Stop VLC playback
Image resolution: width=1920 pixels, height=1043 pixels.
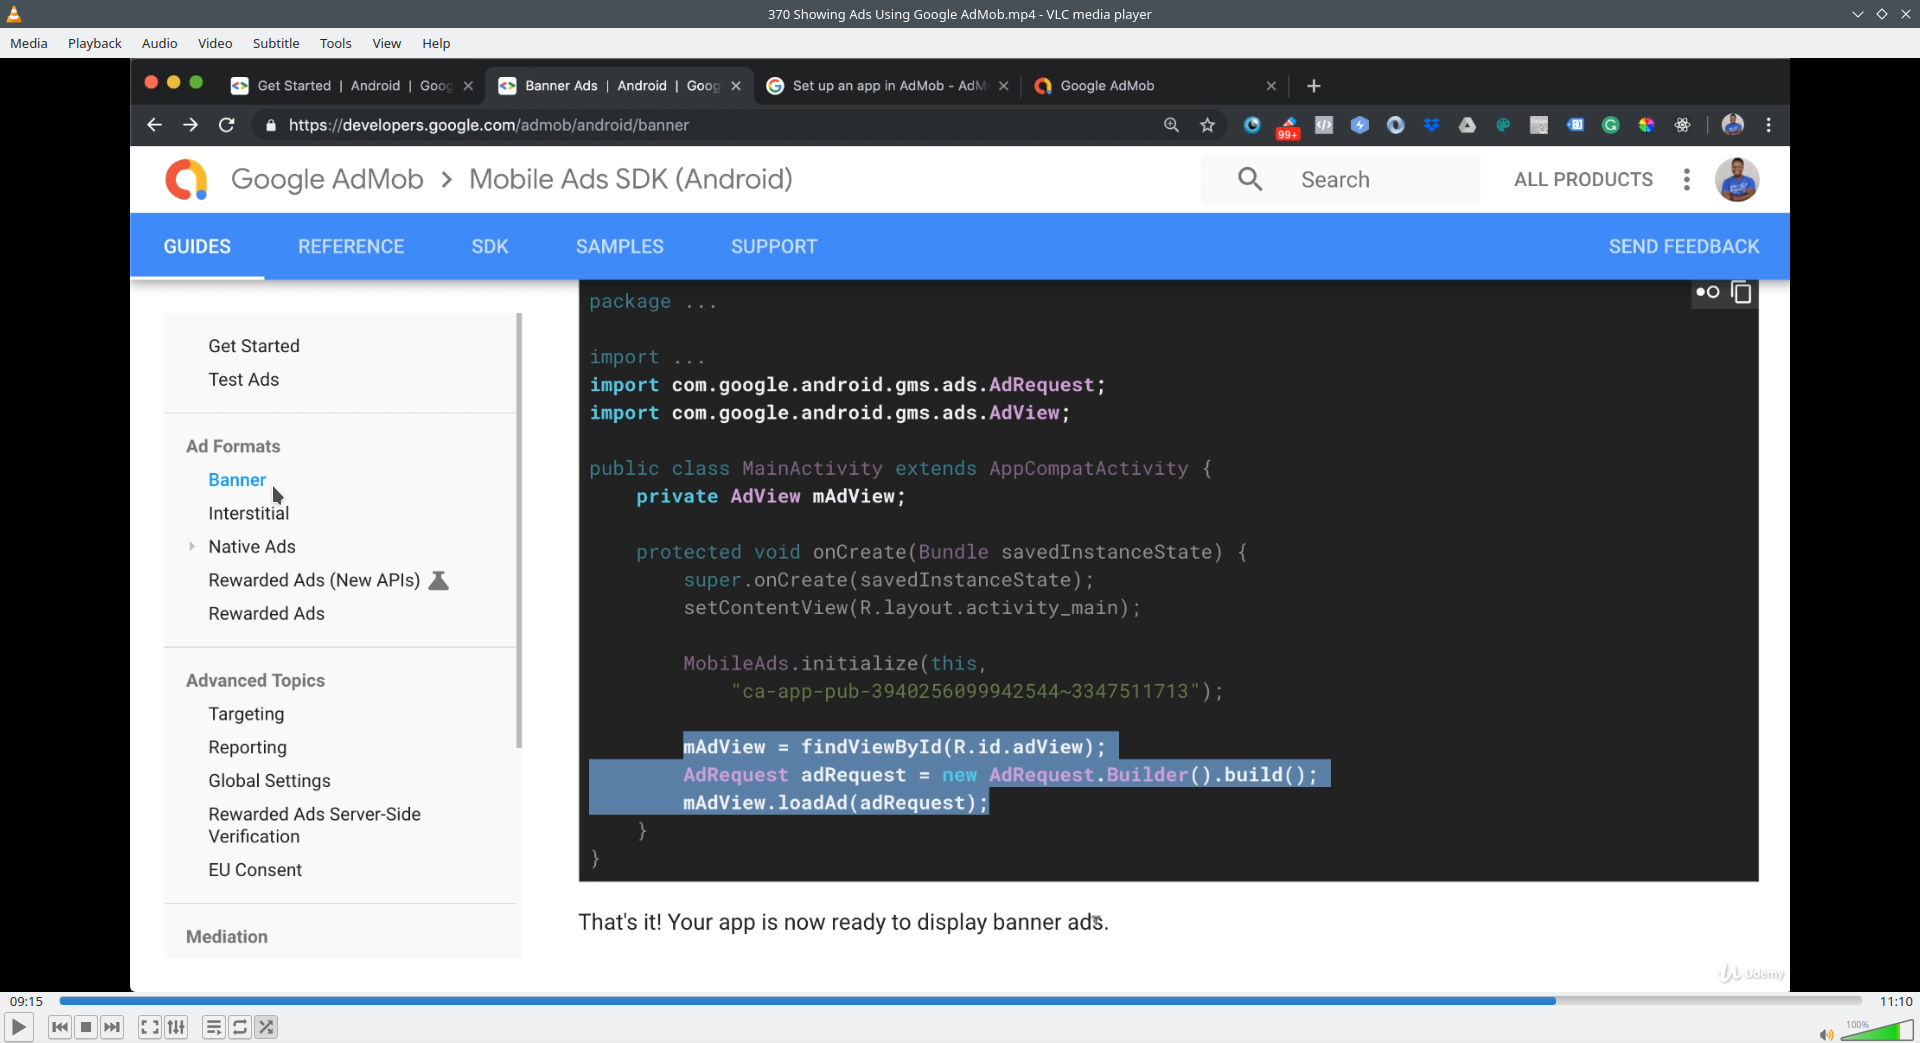point(86,1027)
